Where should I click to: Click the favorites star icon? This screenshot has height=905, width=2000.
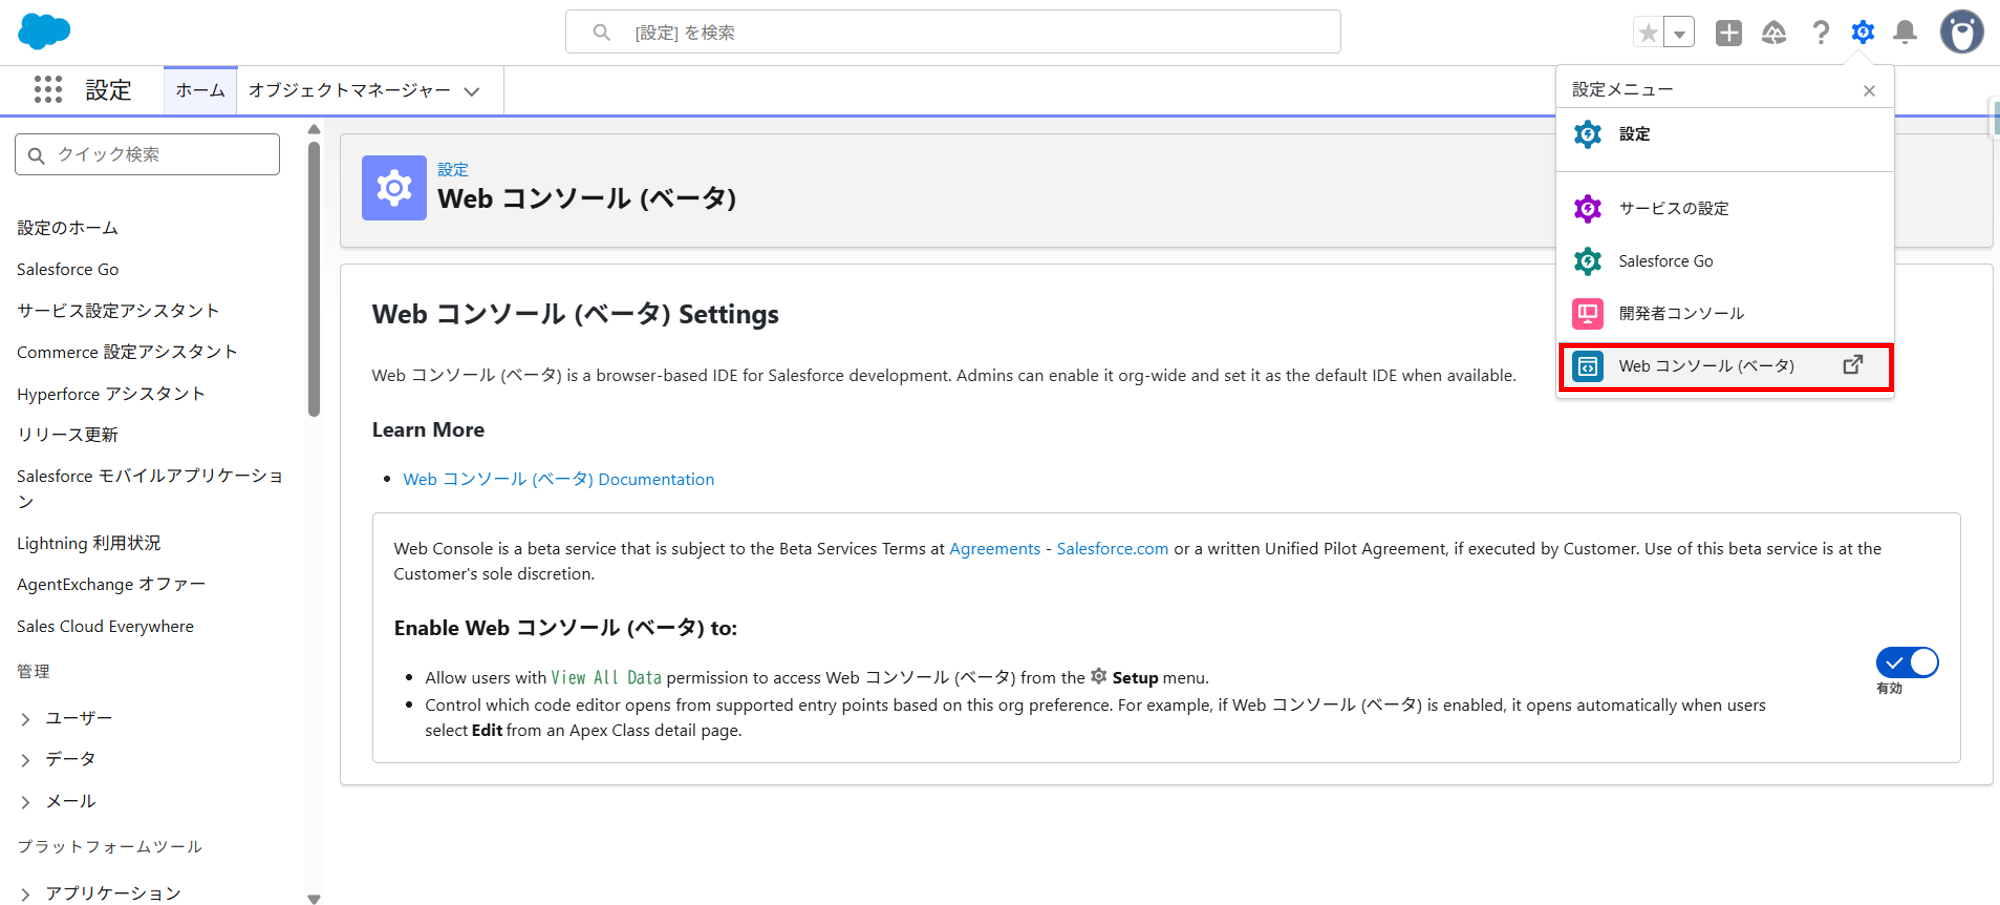pos(1648,33)
